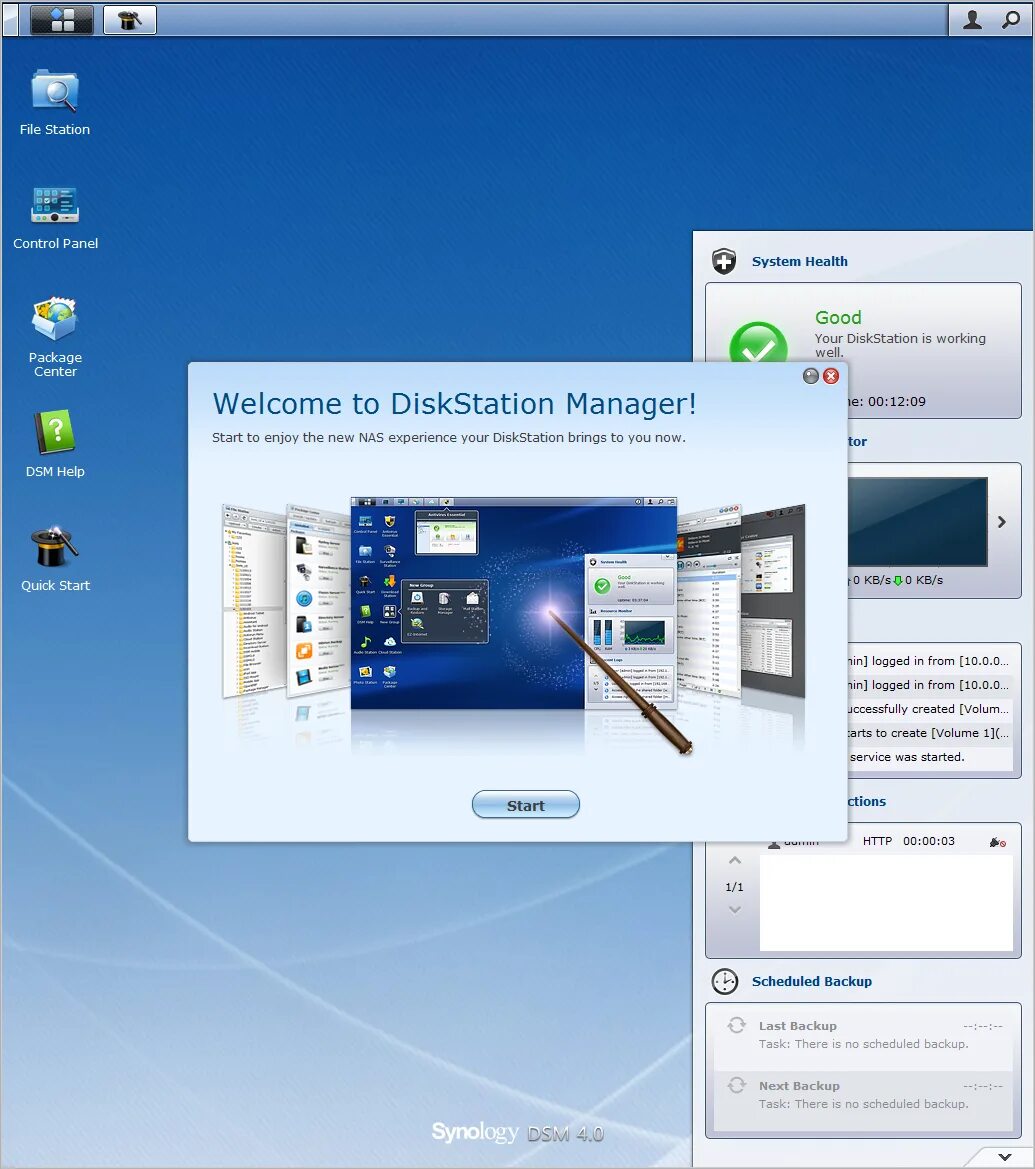The image size is (1035, 1169).
Task: Open the Scheduled Backup widget title
Action: point(811,982)
